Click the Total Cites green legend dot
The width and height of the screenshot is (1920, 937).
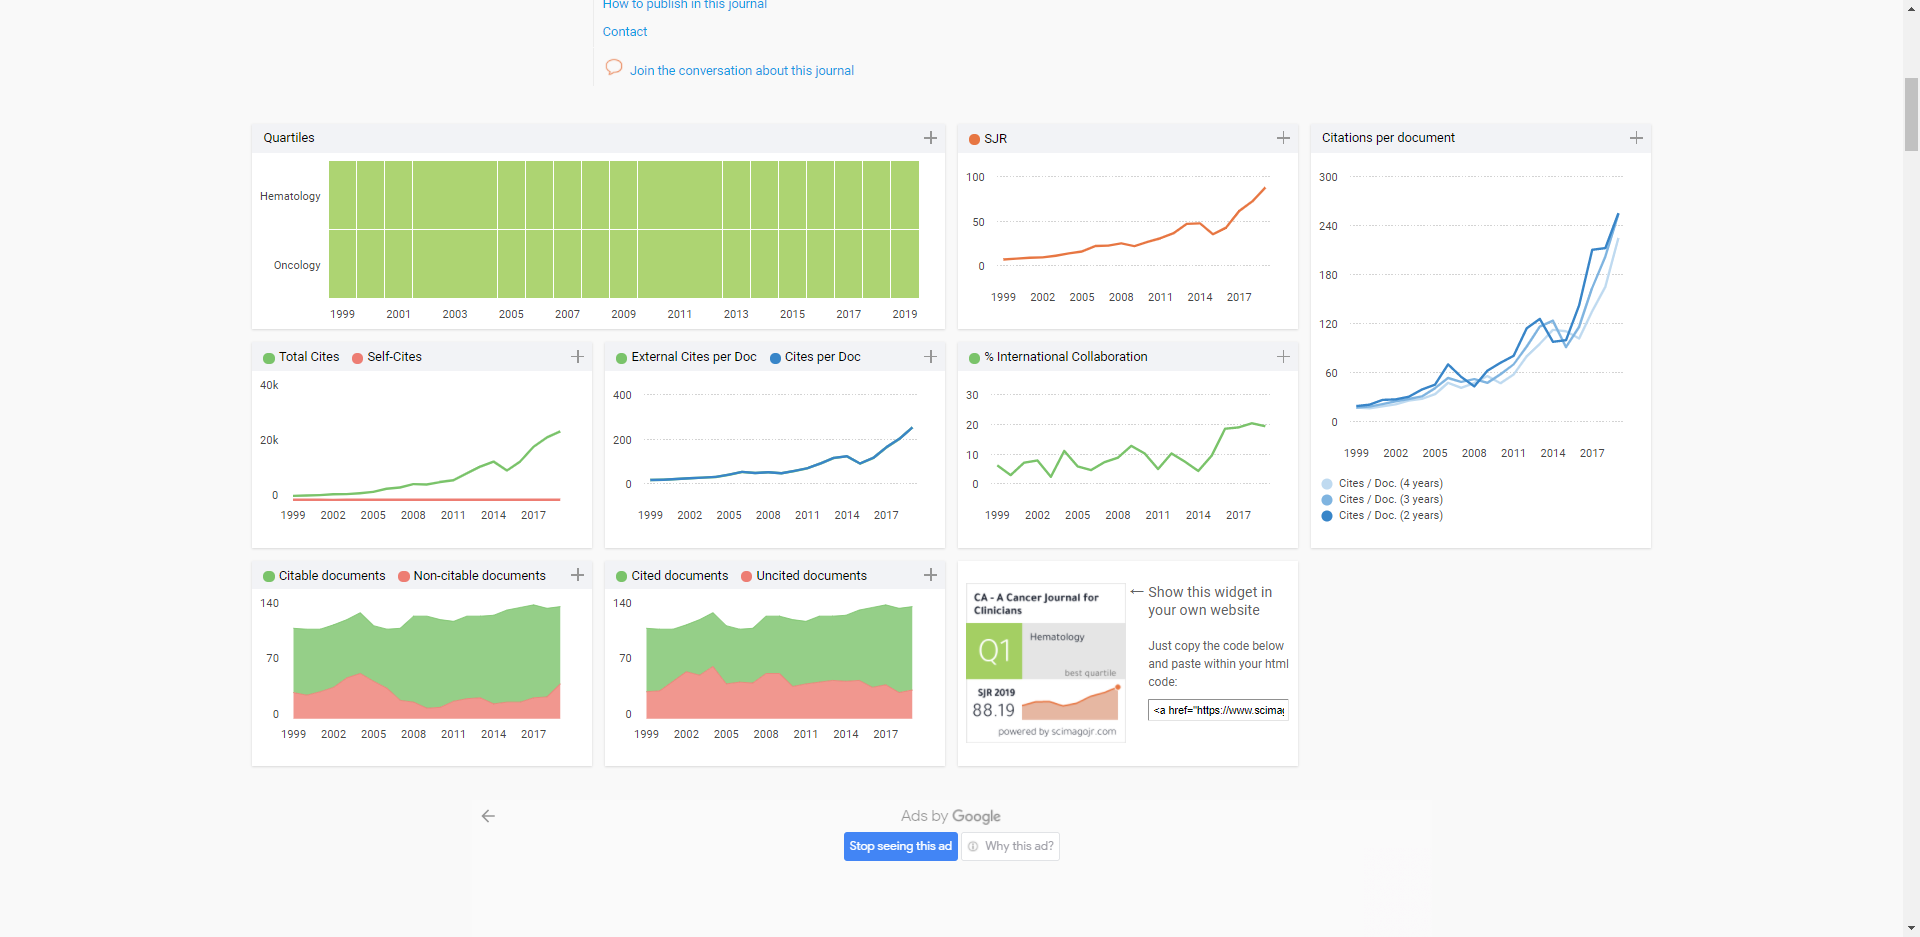pos(269,358)
